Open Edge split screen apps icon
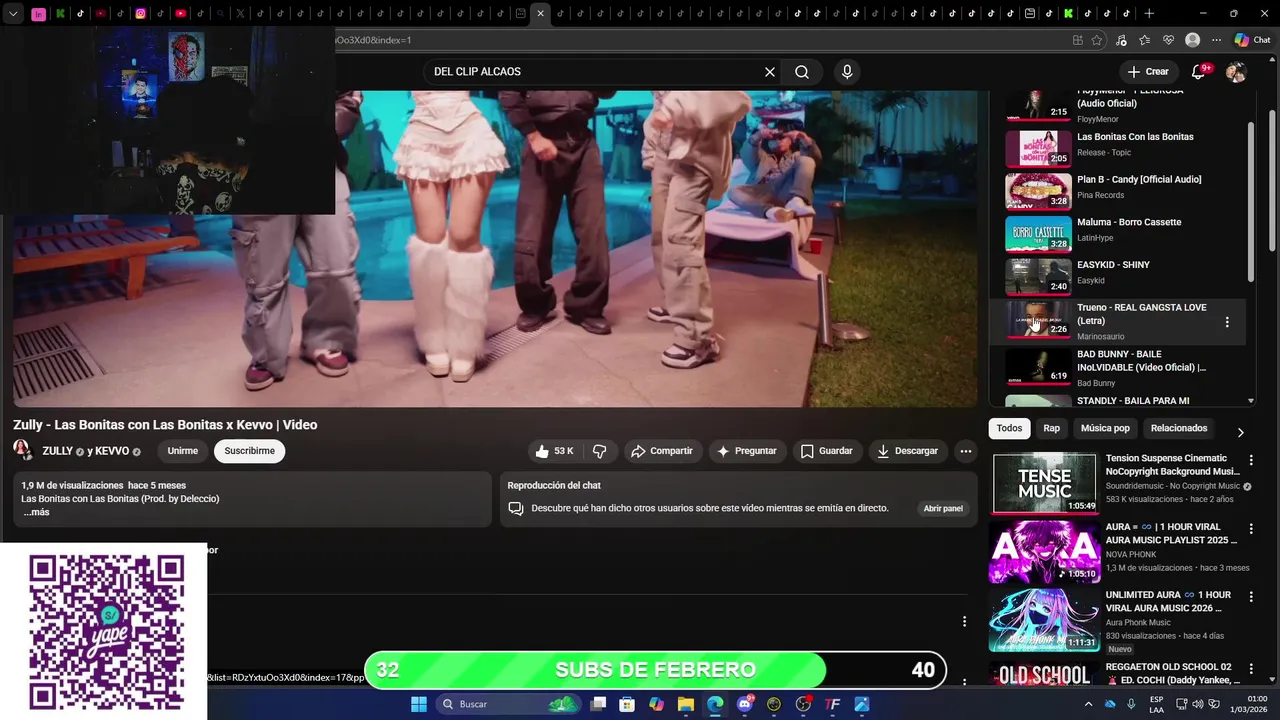 coord(1077,40)
